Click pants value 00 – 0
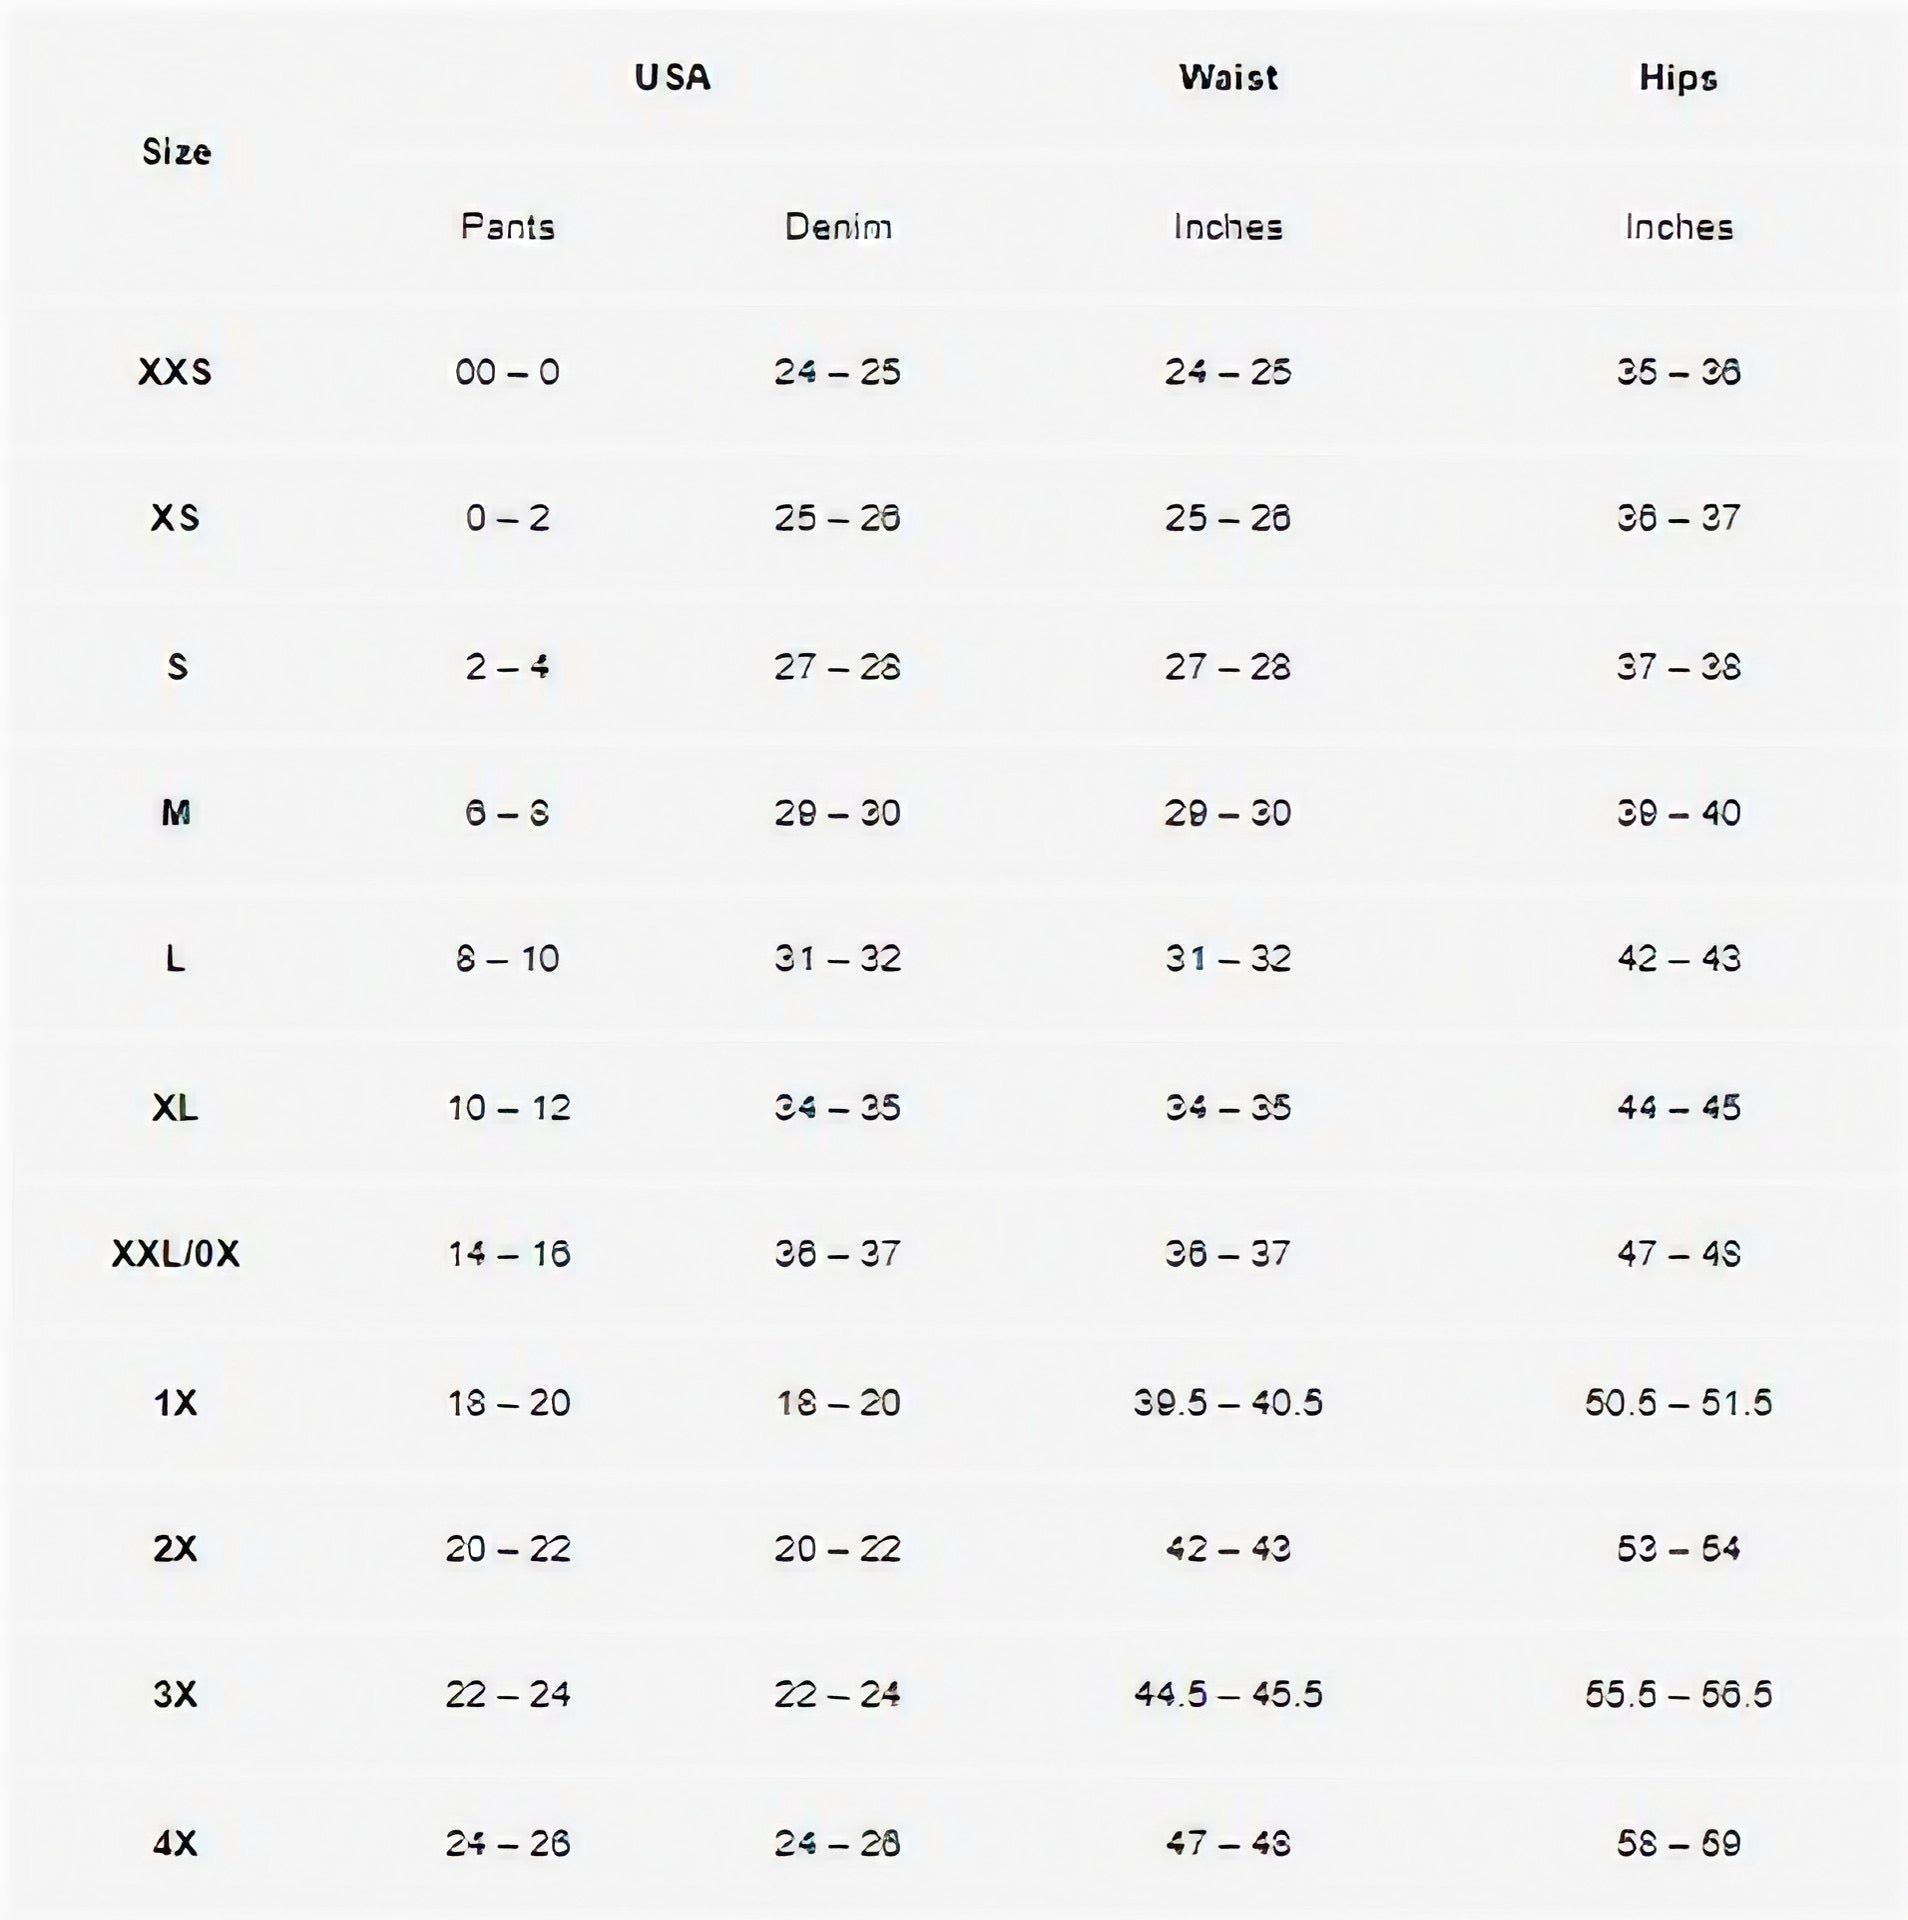Screen dimensions: 1908x1920 [508, 372]
